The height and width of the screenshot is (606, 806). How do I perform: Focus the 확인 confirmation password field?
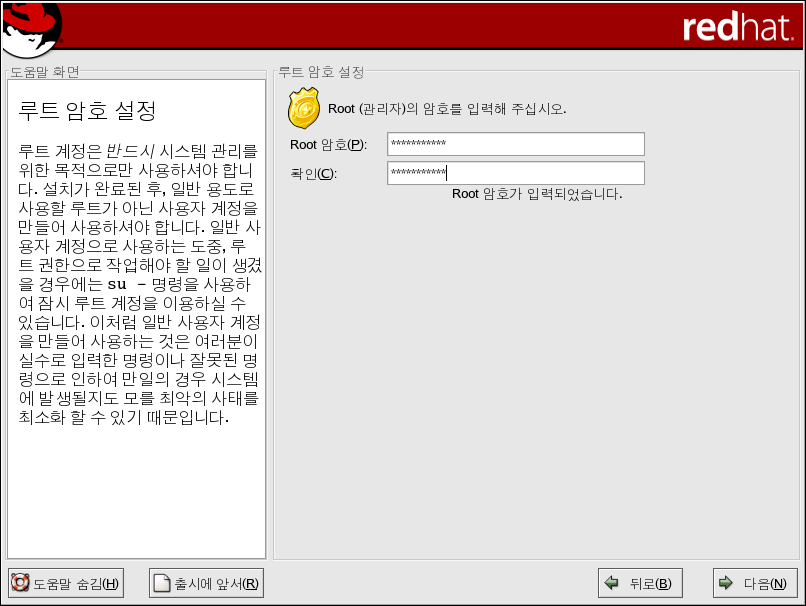pos(515,173)
